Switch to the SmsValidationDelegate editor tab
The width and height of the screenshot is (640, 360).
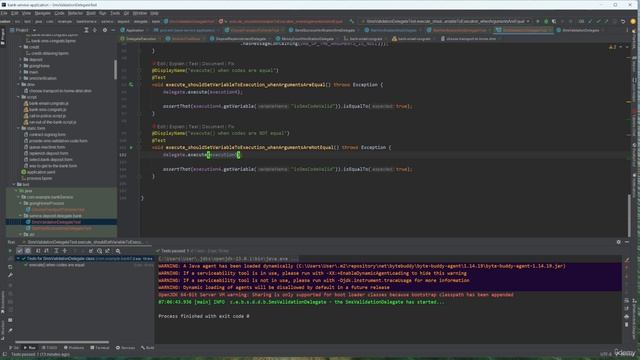(578, 30)
